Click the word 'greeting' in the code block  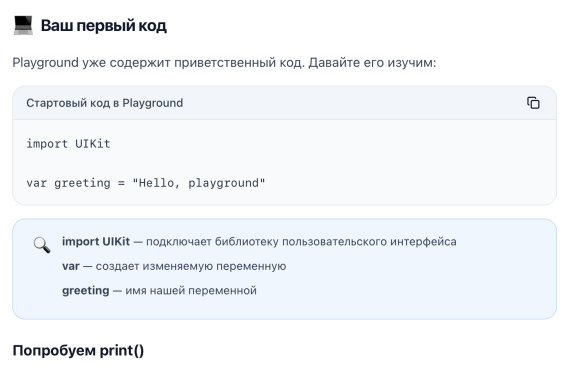82,183
